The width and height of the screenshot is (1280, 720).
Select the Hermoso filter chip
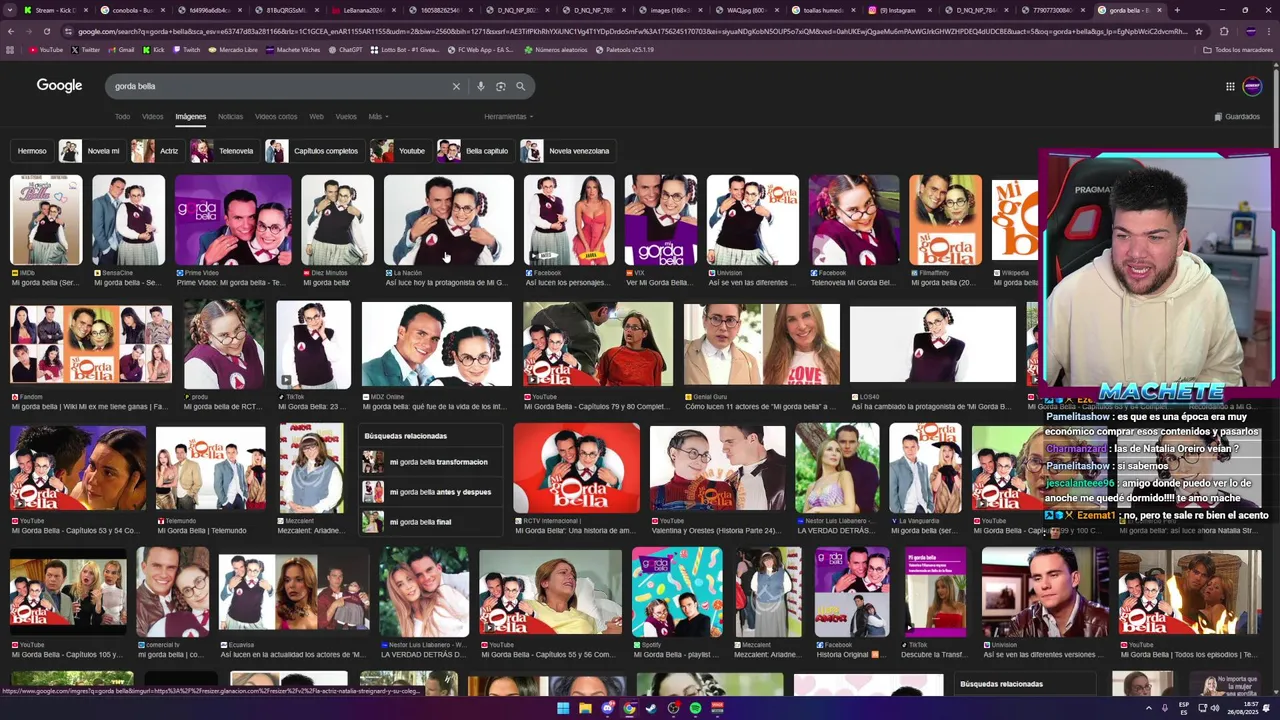click(x=32, y=151)
